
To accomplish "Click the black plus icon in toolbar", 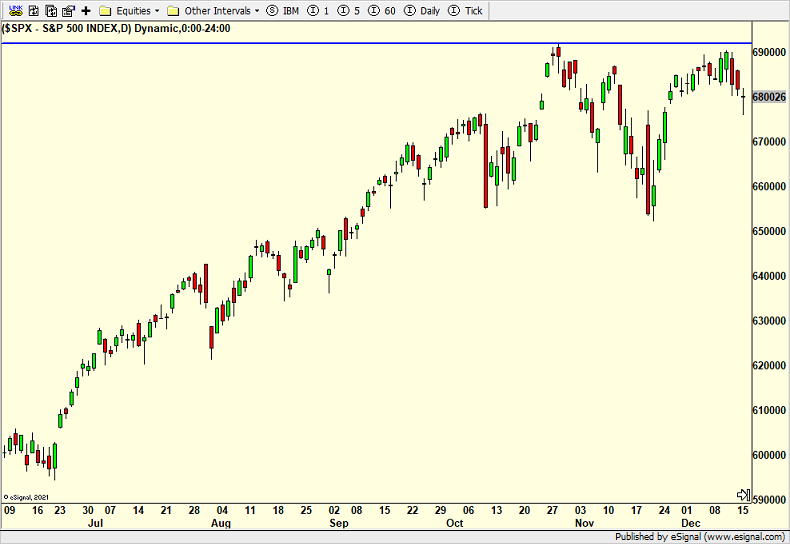I will pos(85,11).
